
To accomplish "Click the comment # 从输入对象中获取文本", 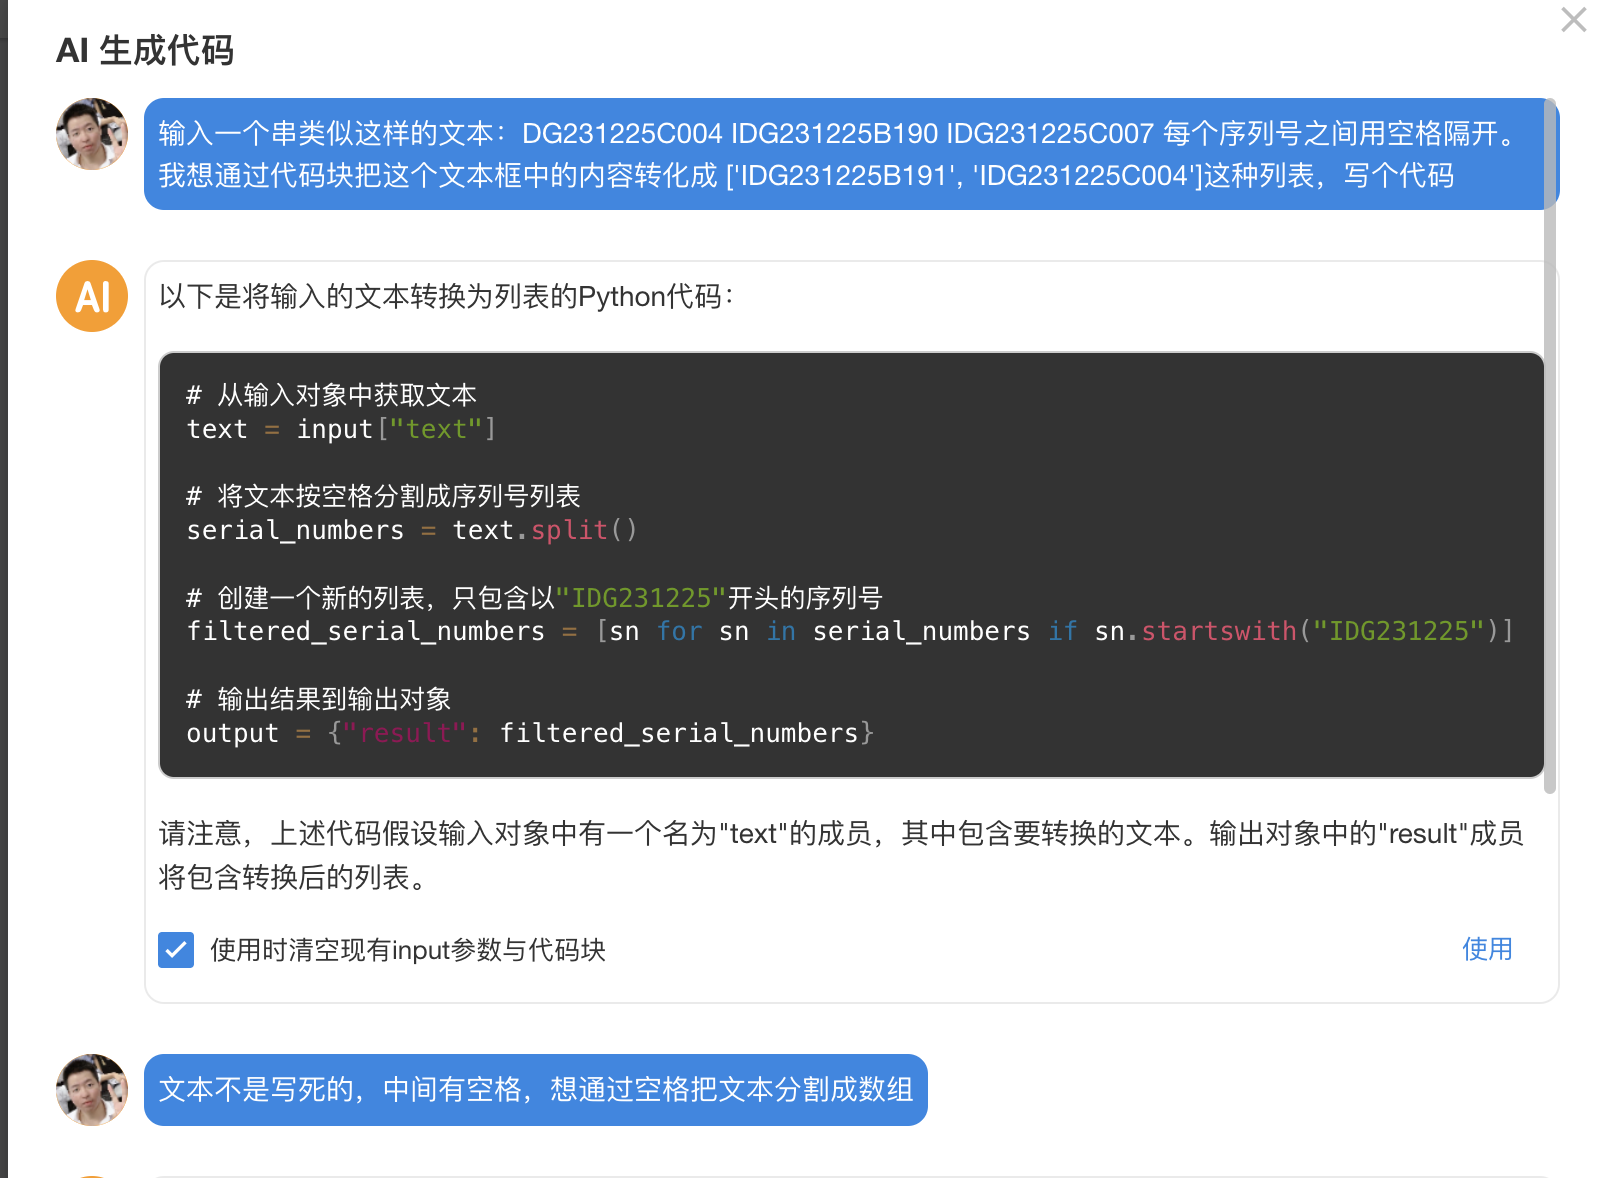I will [331, 395].
